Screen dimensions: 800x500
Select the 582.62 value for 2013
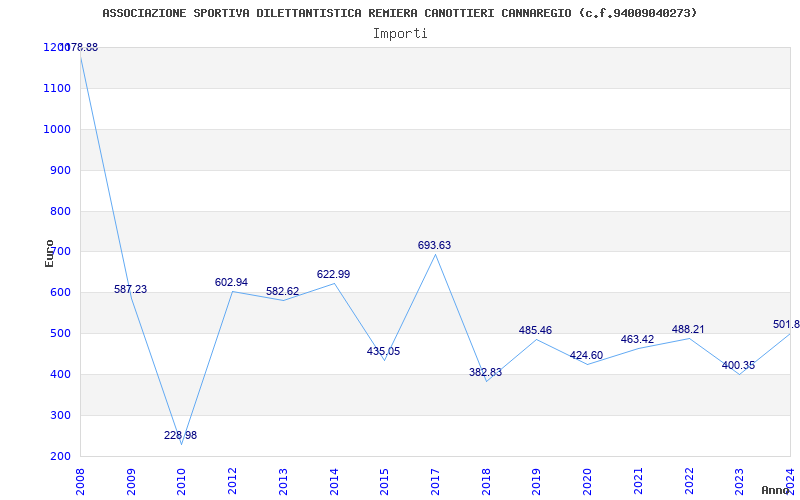pos(282,291)
